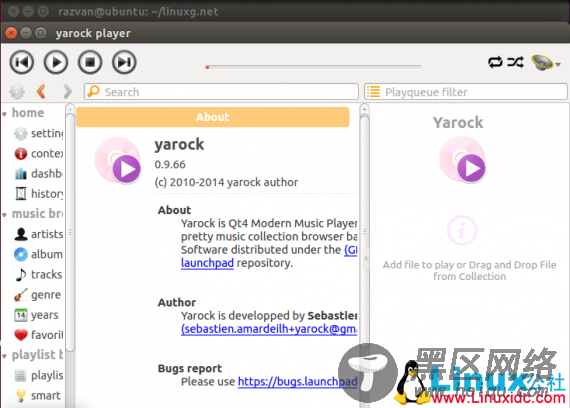Click the previous track button
Viewport: 570px width, 408px height.
(22, 62)
